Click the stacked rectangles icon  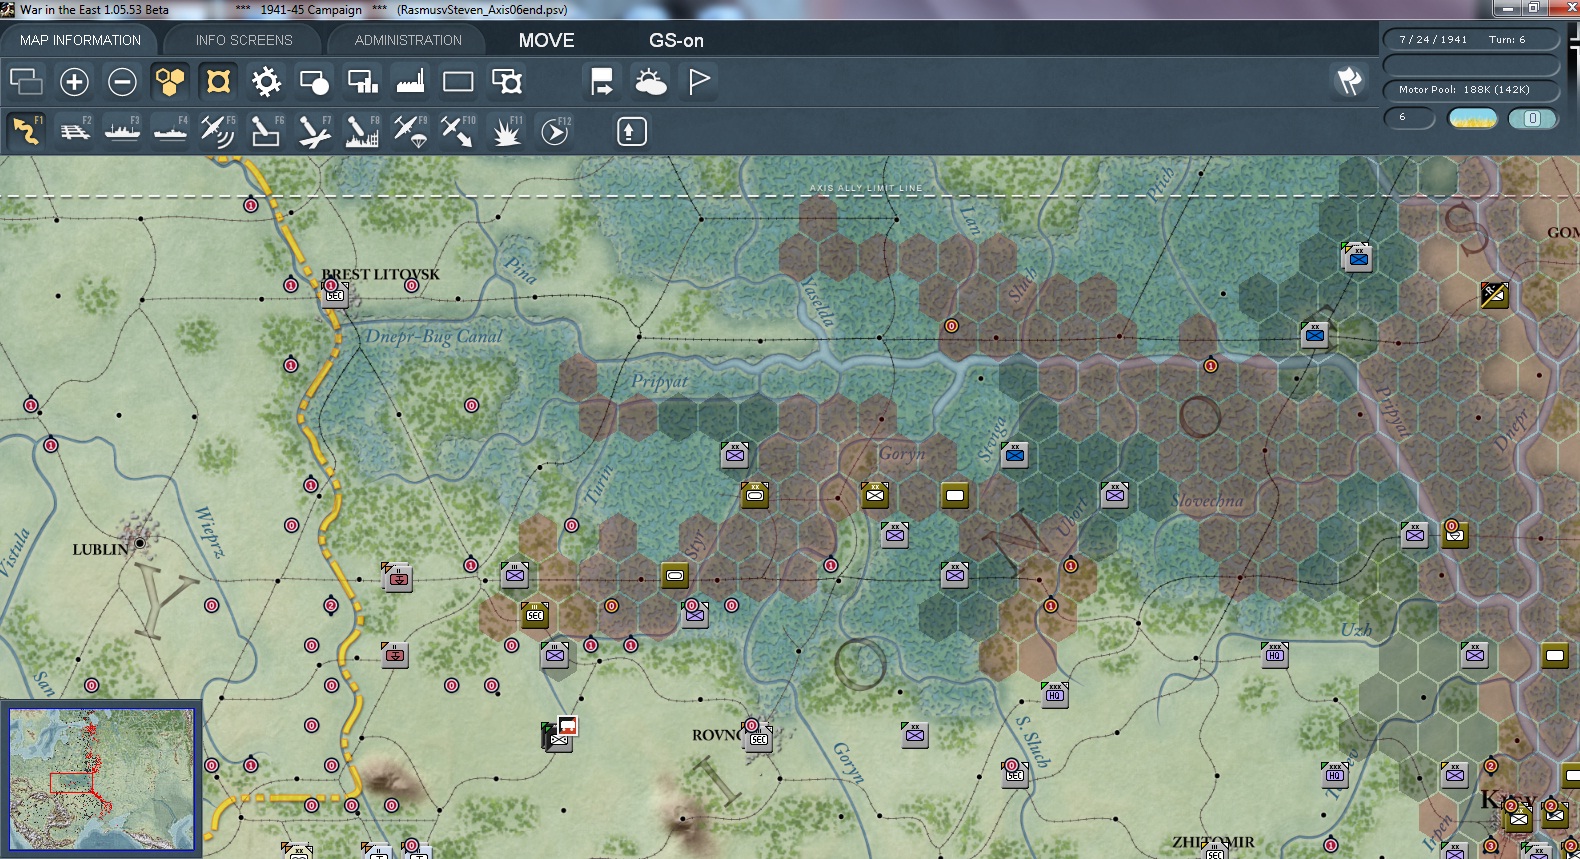(26, 81)
